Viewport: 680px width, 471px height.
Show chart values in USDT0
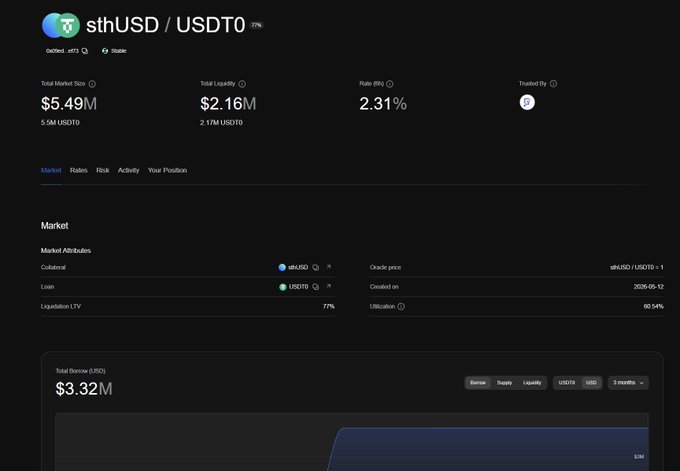coord(567,383)
